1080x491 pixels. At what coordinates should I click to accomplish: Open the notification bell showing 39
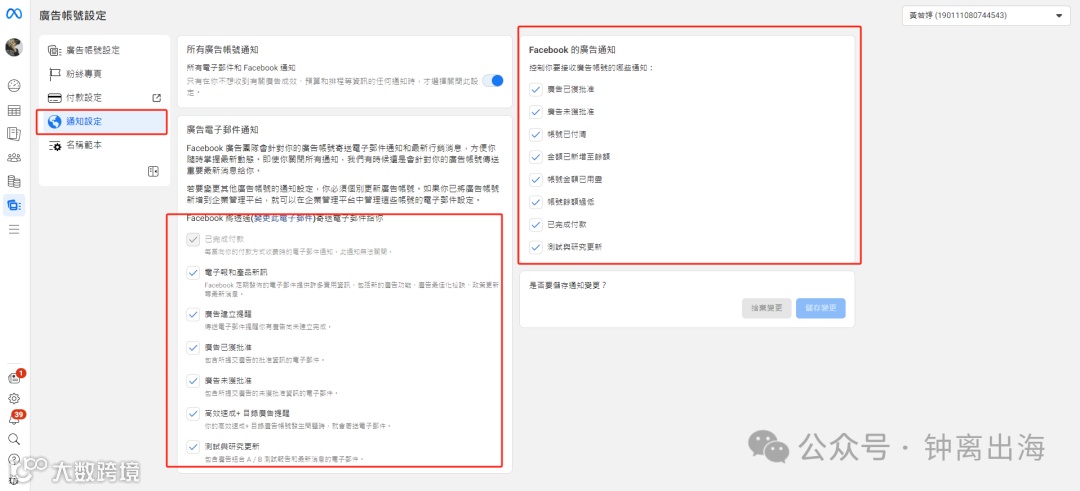[14, 418]
